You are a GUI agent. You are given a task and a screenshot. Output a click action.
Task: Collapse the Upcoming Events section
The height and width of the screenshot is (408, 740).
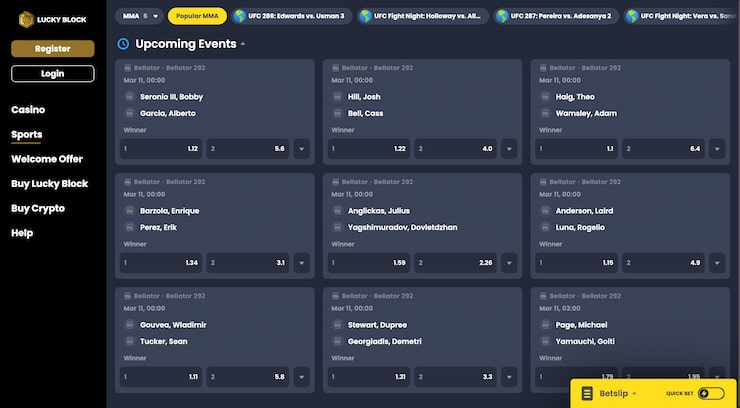coord(243,44)
